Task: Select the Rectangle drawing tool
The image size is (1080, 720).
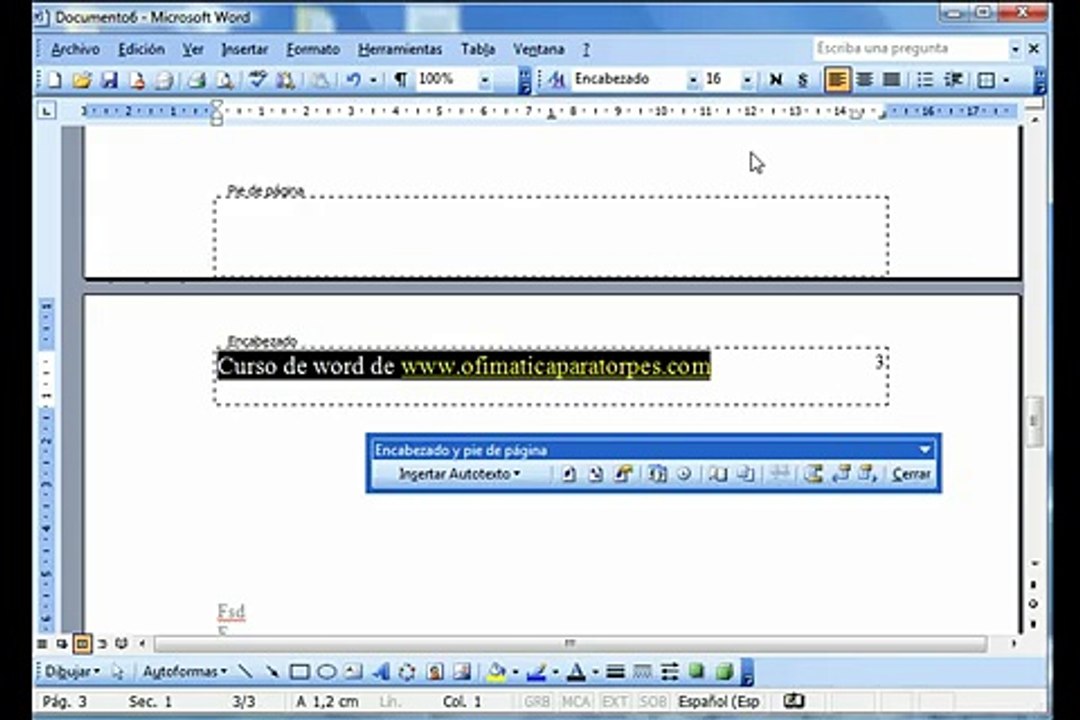Action: click(299, 671)
